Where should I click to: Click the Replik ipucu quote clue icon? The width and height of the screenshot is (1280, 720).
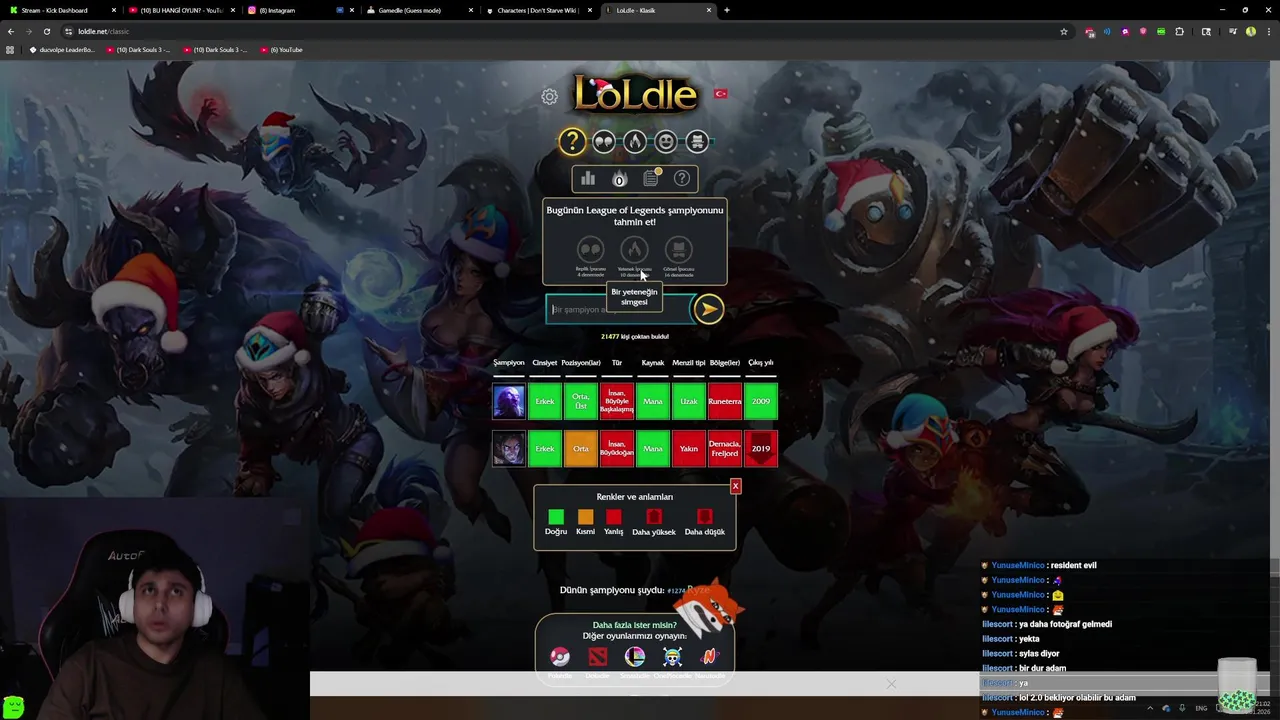(591, 249)
